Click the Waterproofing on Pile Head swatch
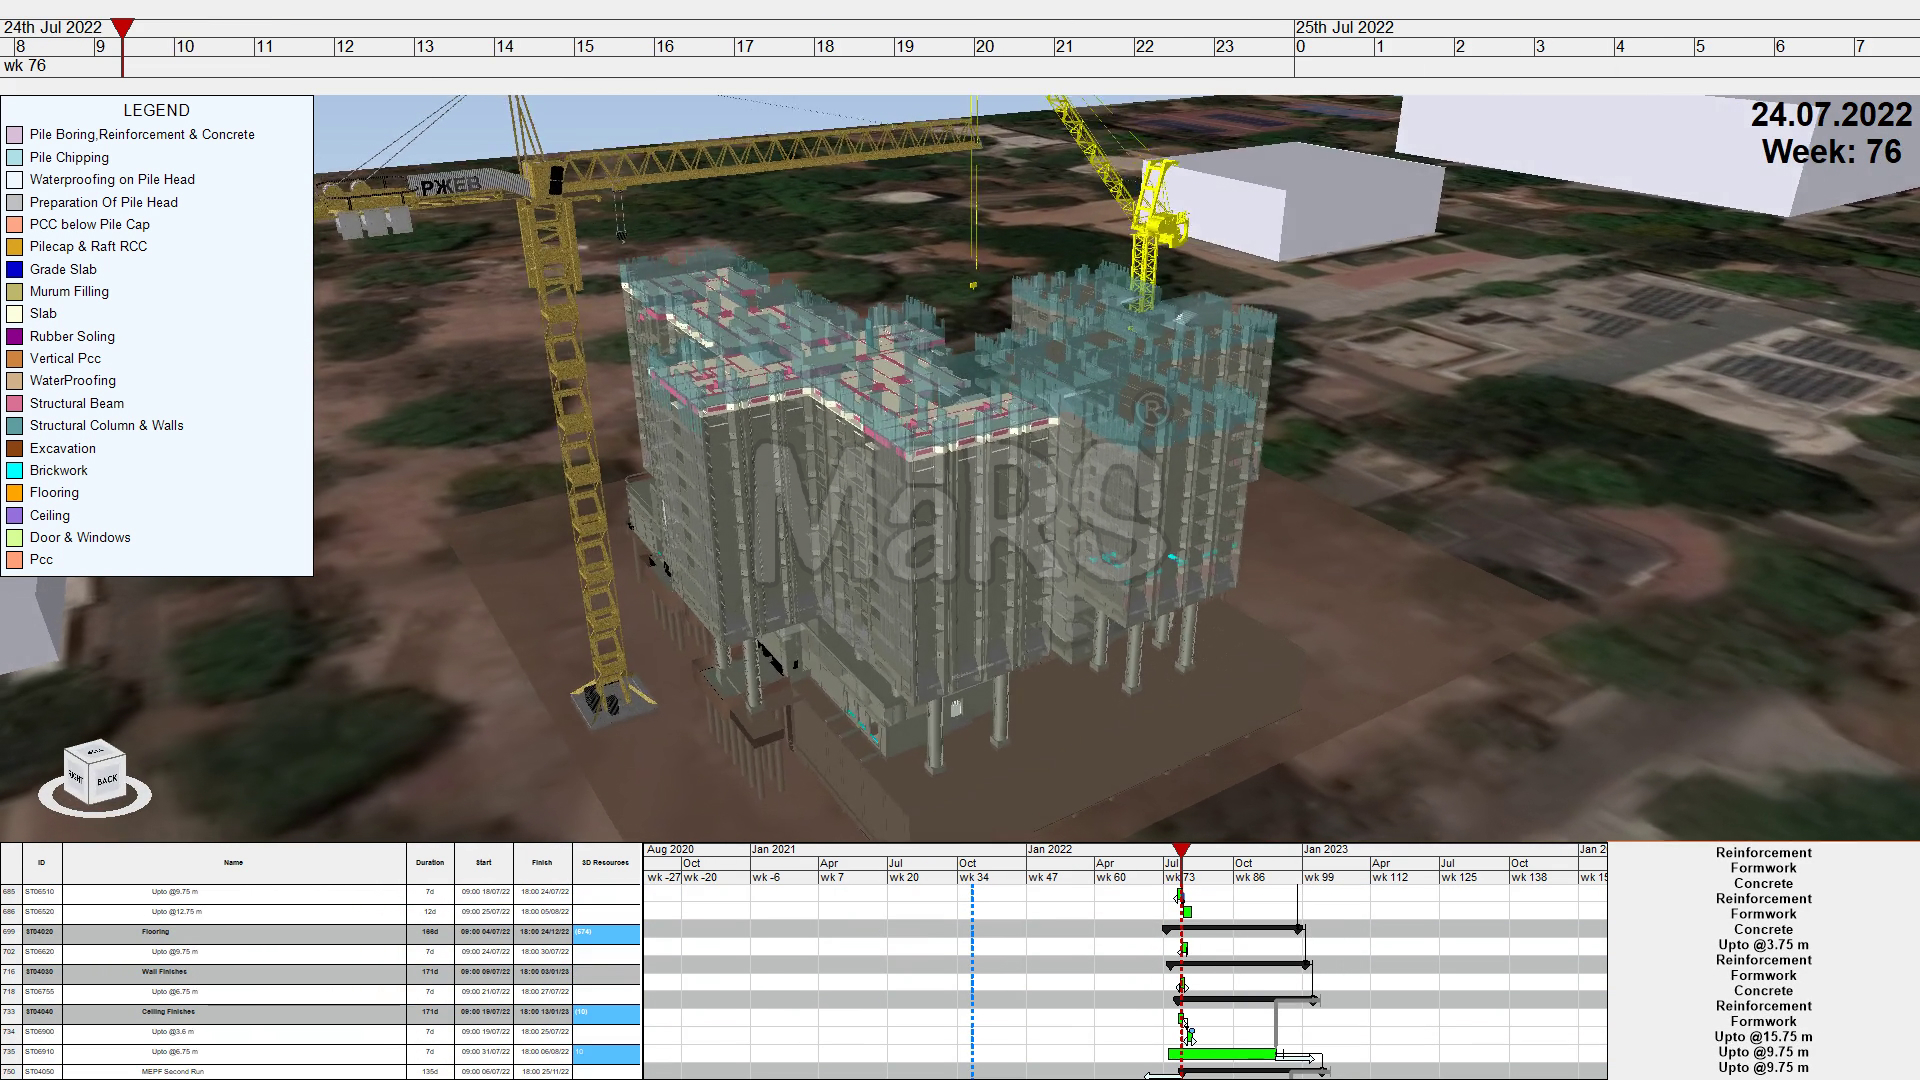The width and height of the screenshot is (1920, 1080). 14,180
